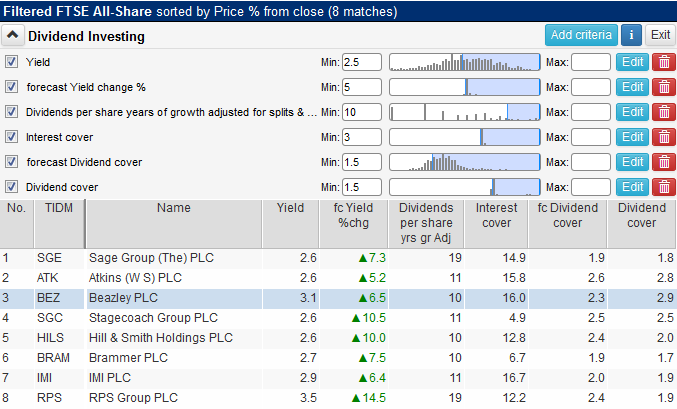The height and width of the screenshot is (409, 677).
Task: Select the Atkins (W S) PLC row
Action: point(338,278)
